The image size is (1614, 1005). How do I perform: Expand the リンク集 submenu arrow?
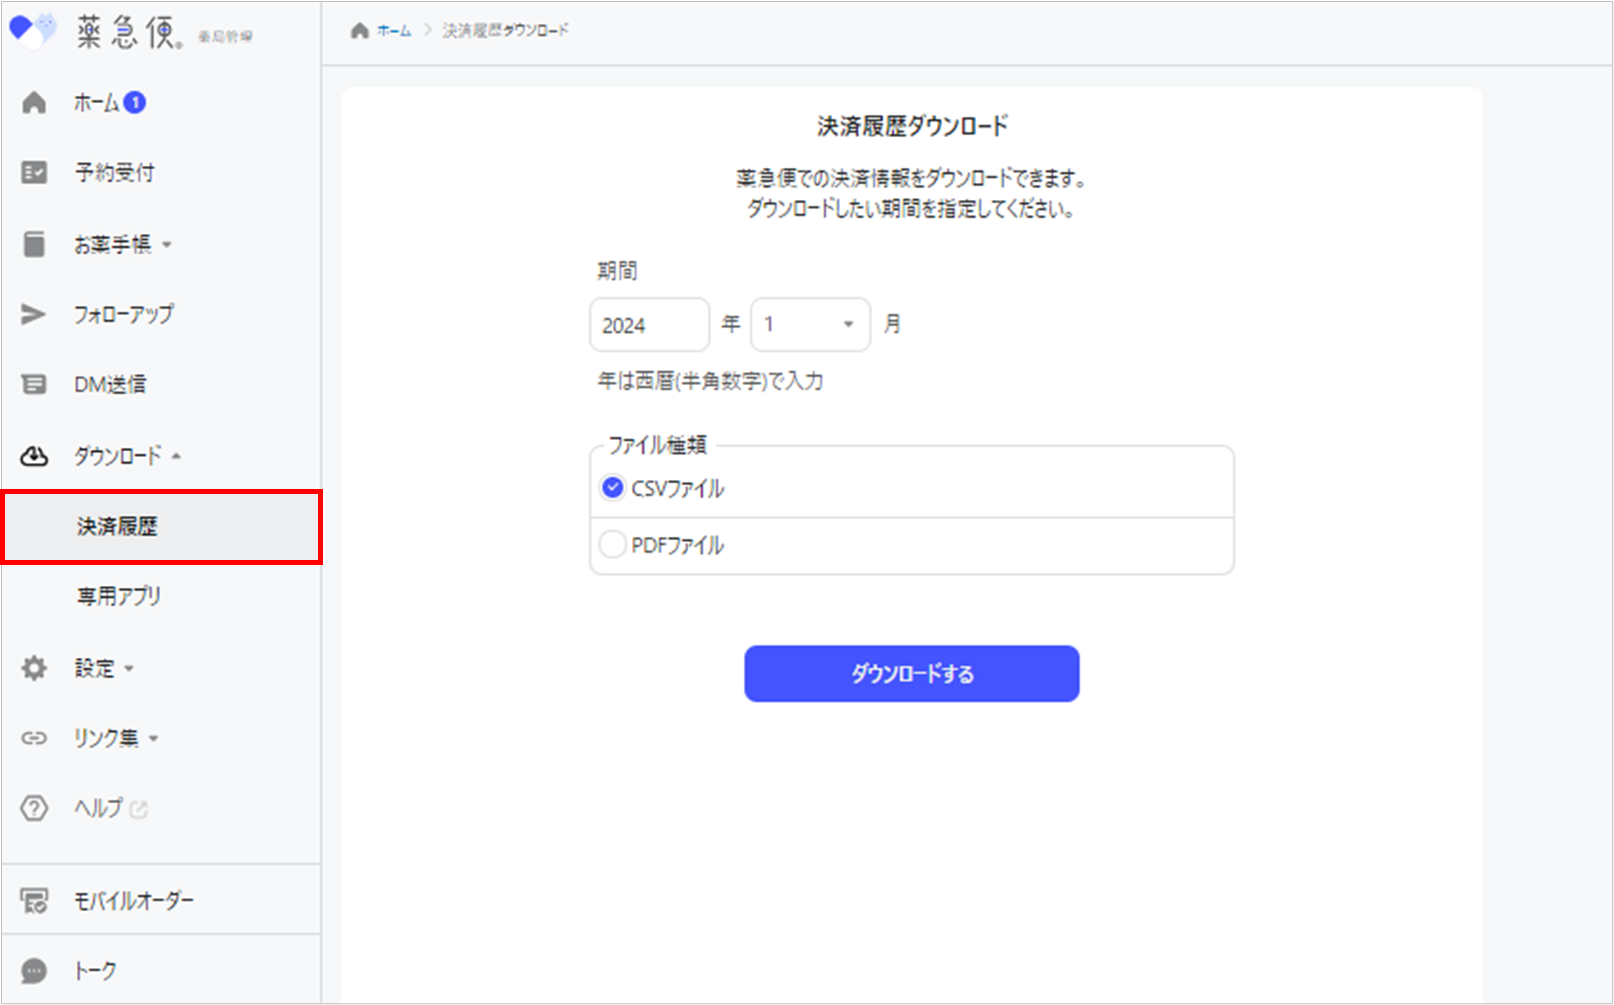(x=154, y=739)
